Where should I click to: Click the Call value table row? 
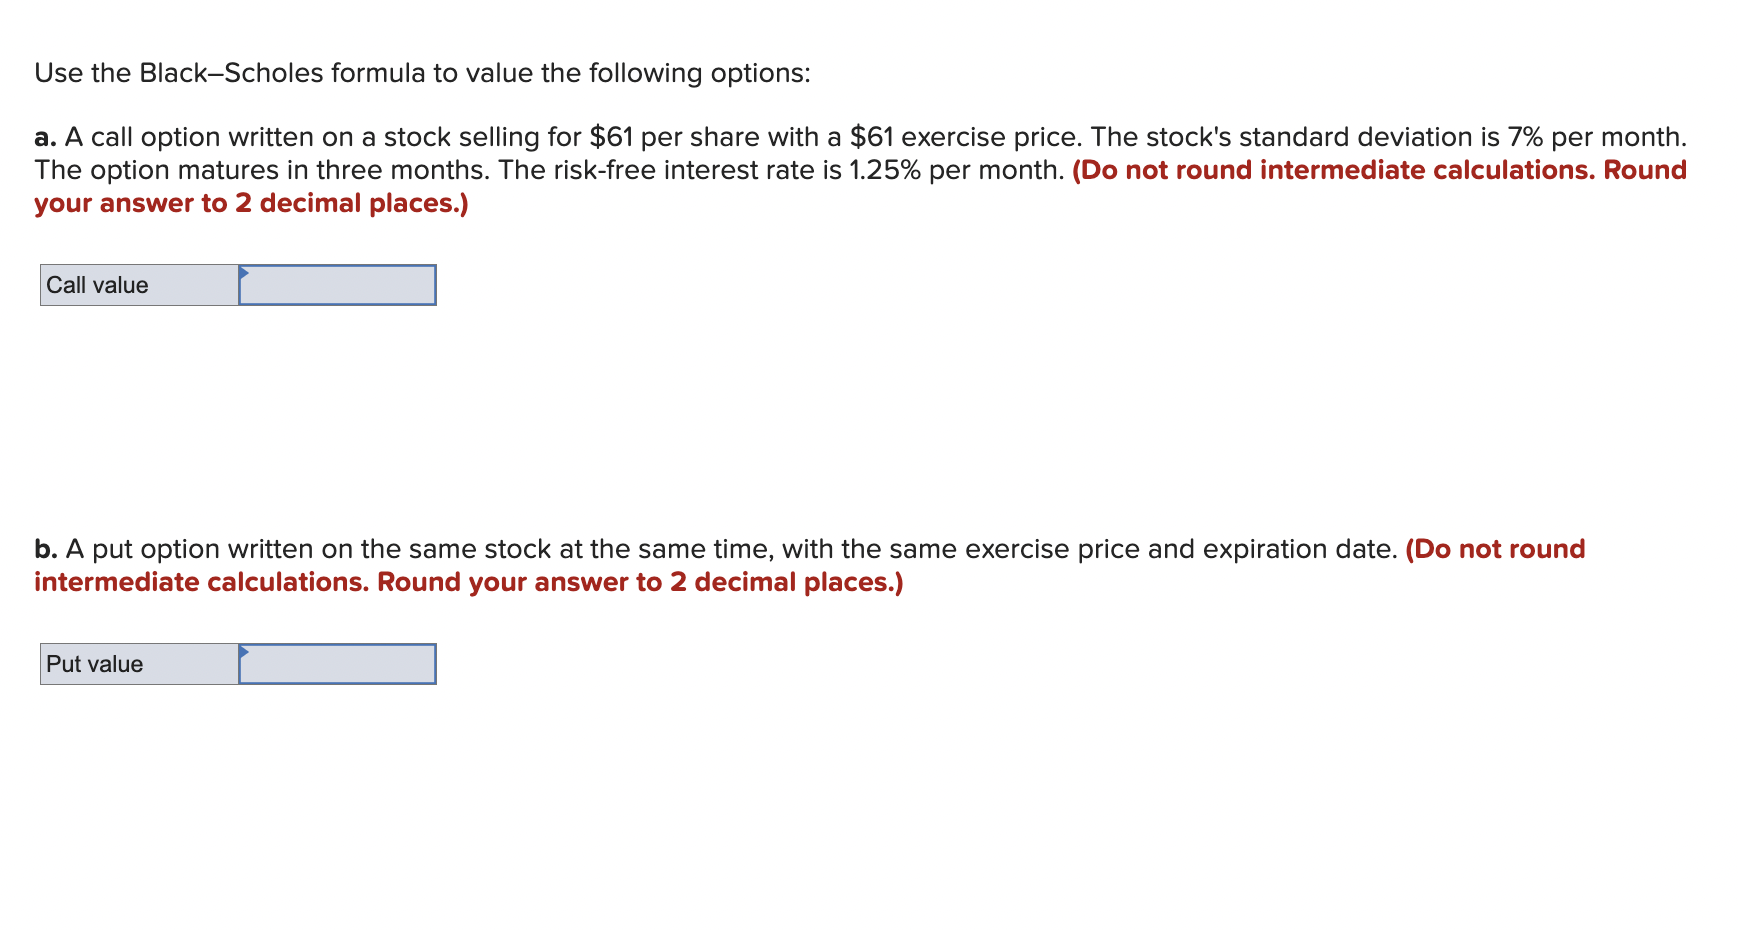tap(238, 285)
